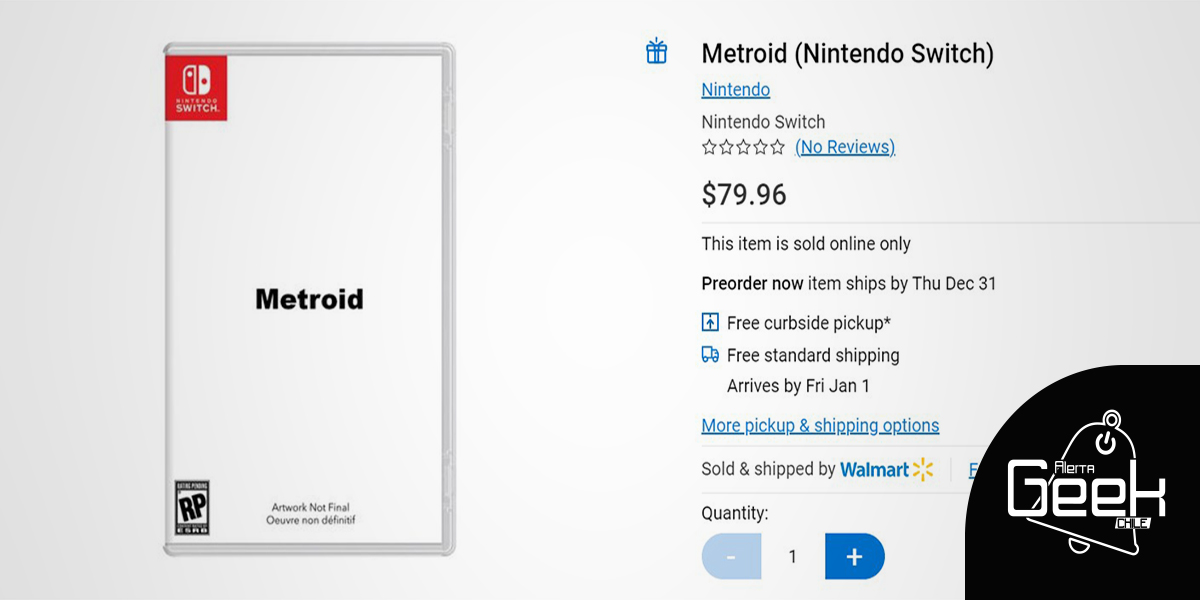Viewport: 1200px width, 600px height.
Task: Open the Nintendo brand link
Action: [x=735, y=90]
